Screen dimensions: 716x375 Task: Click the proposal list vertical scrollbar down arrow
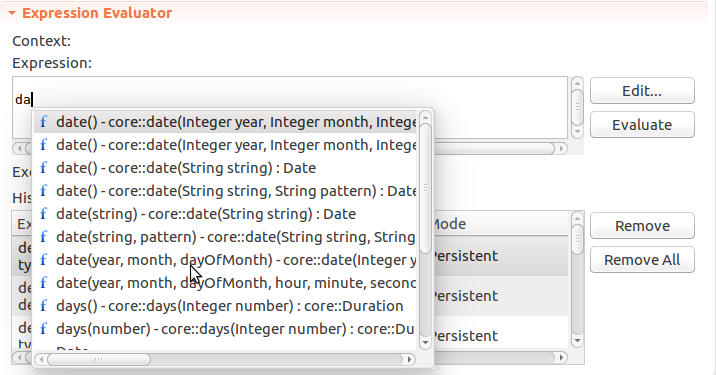(x=425, y=343)
